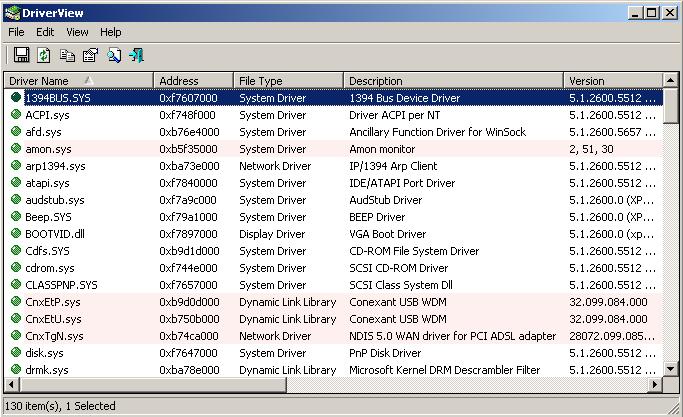Screen dimensions: 683x417
Task: Open the View menu
Action: 77,32
